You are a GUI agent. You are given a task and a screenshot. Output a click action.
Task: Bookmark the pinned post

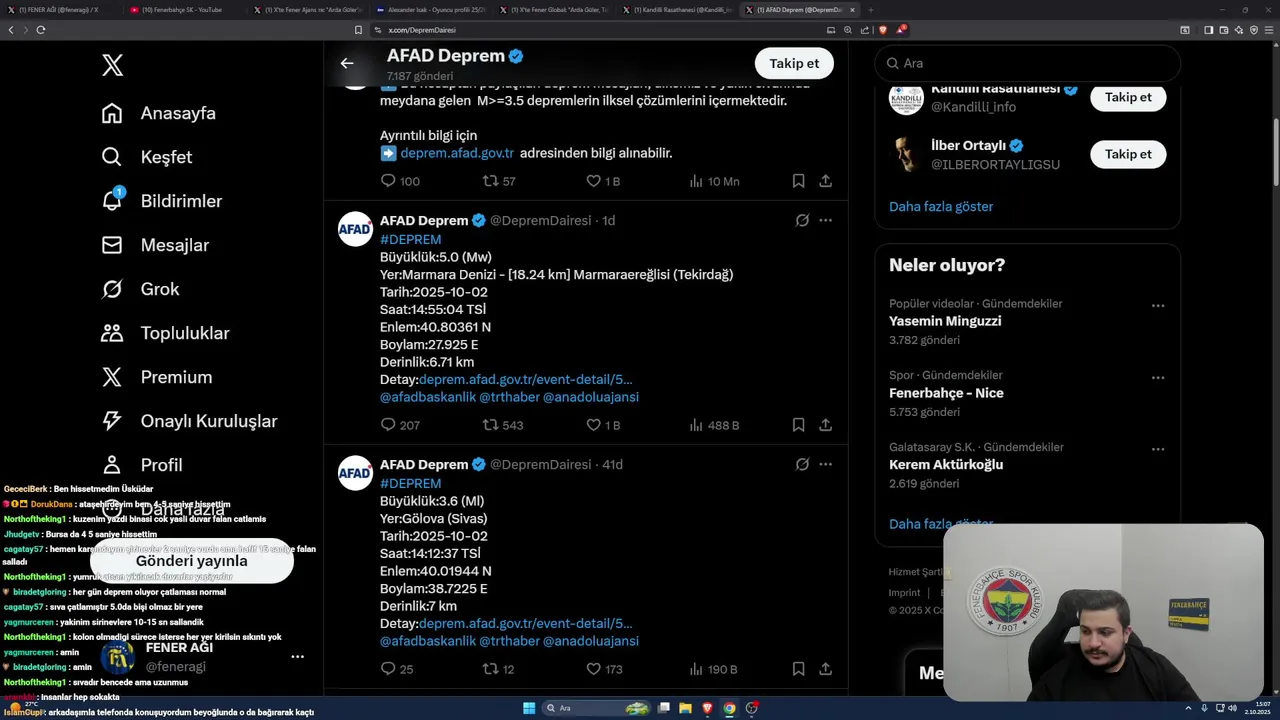(x=798, y=181)
